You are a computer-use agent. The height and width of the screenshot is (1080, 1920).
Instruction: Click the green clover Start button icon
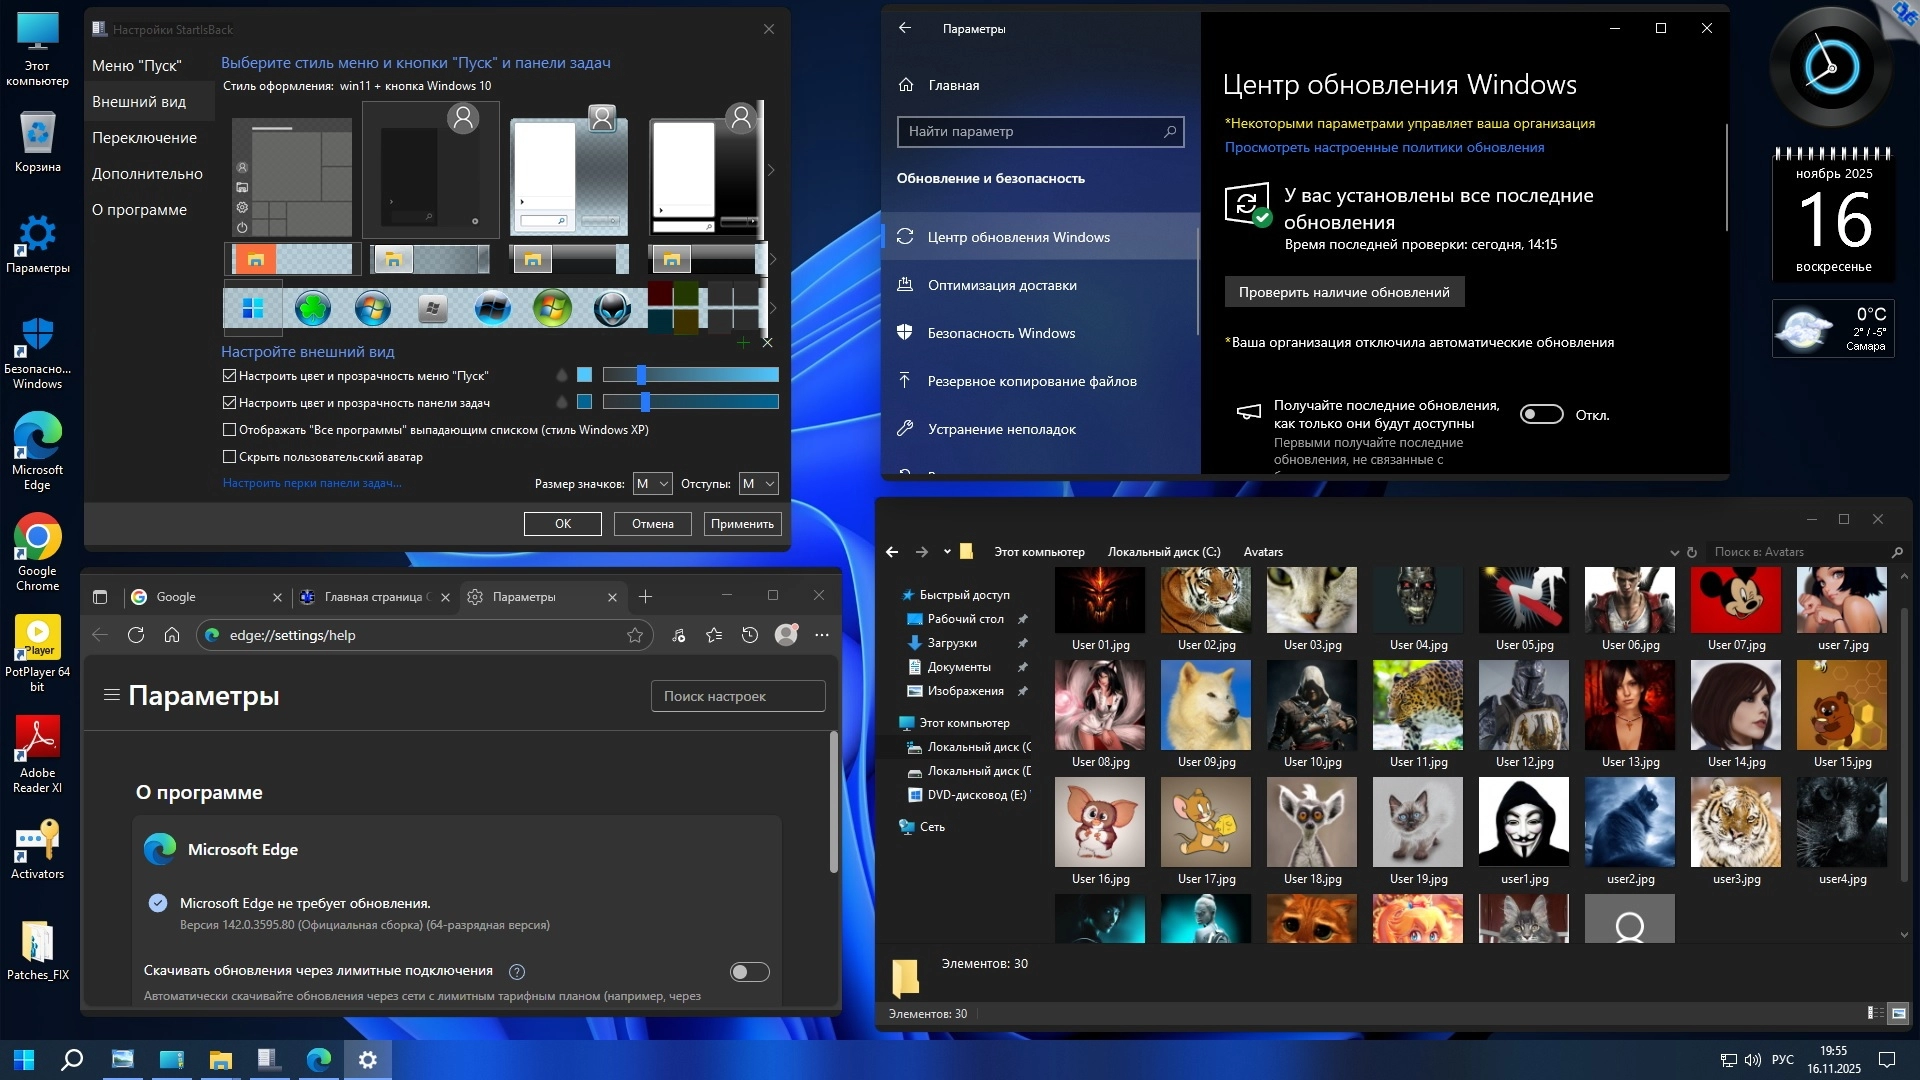pos(313,309)
